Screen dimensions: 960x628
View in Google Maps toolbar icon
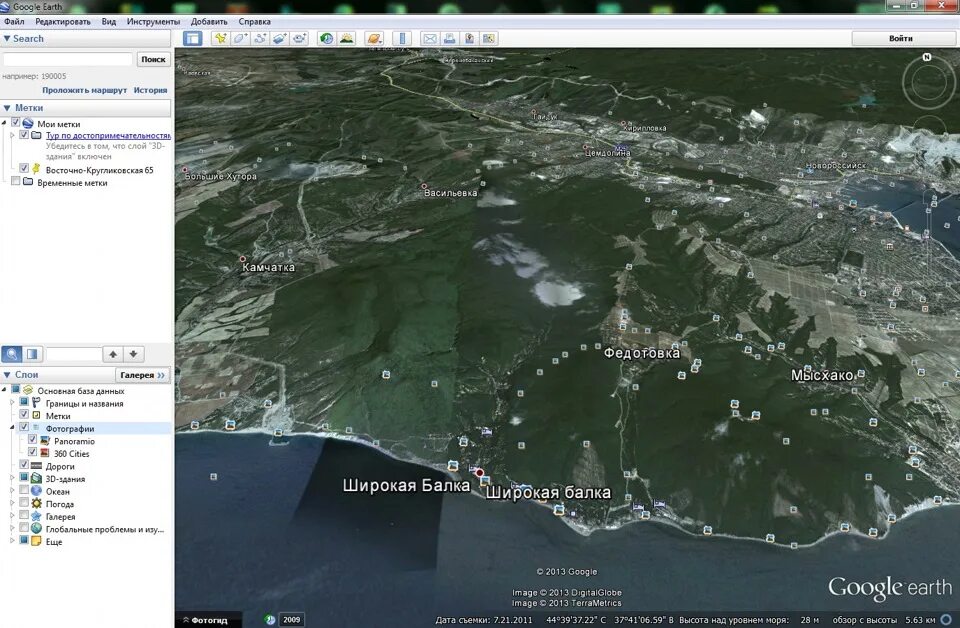tap(489, 39)
